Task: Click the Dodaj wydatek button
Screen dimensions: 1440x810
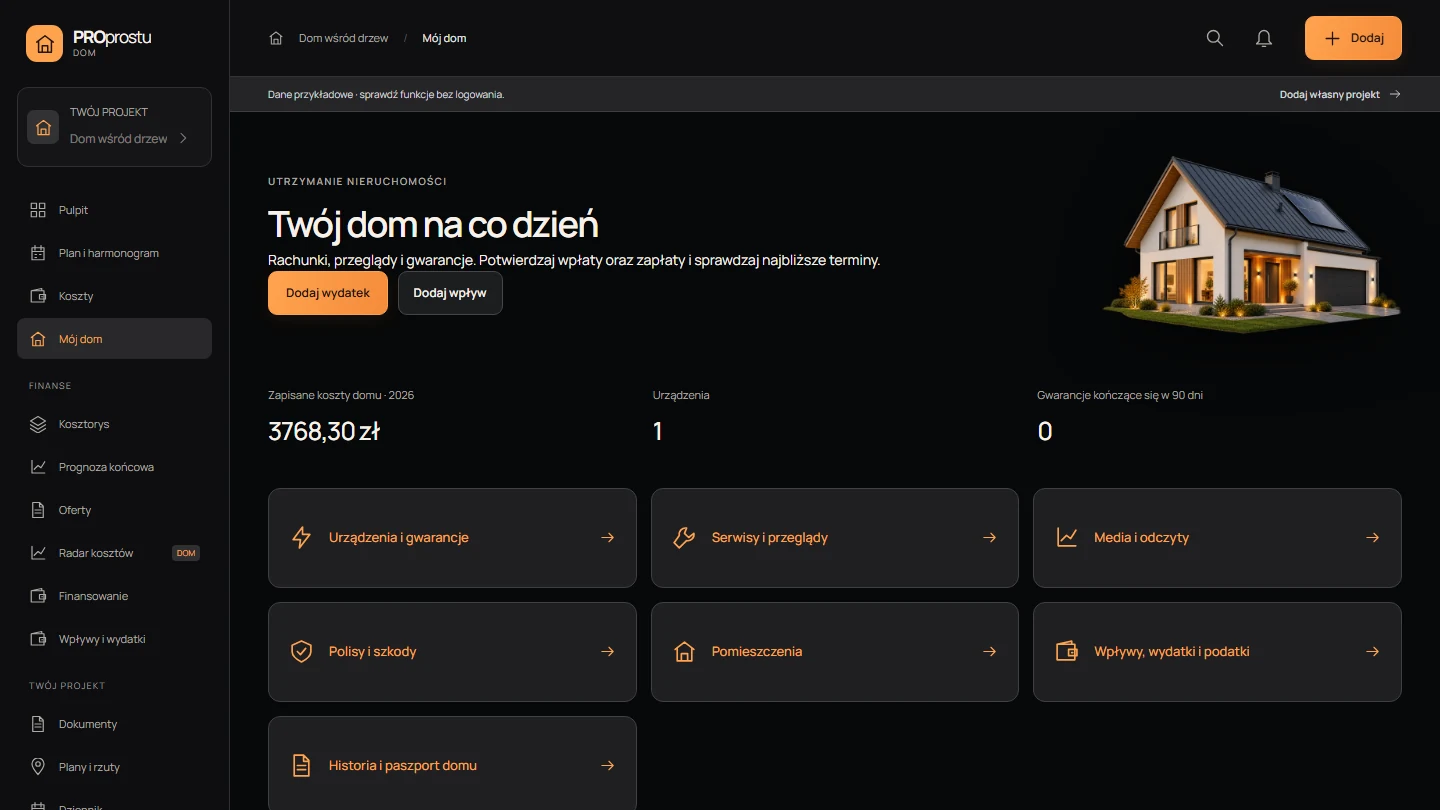Action: [x=328, y=293]
